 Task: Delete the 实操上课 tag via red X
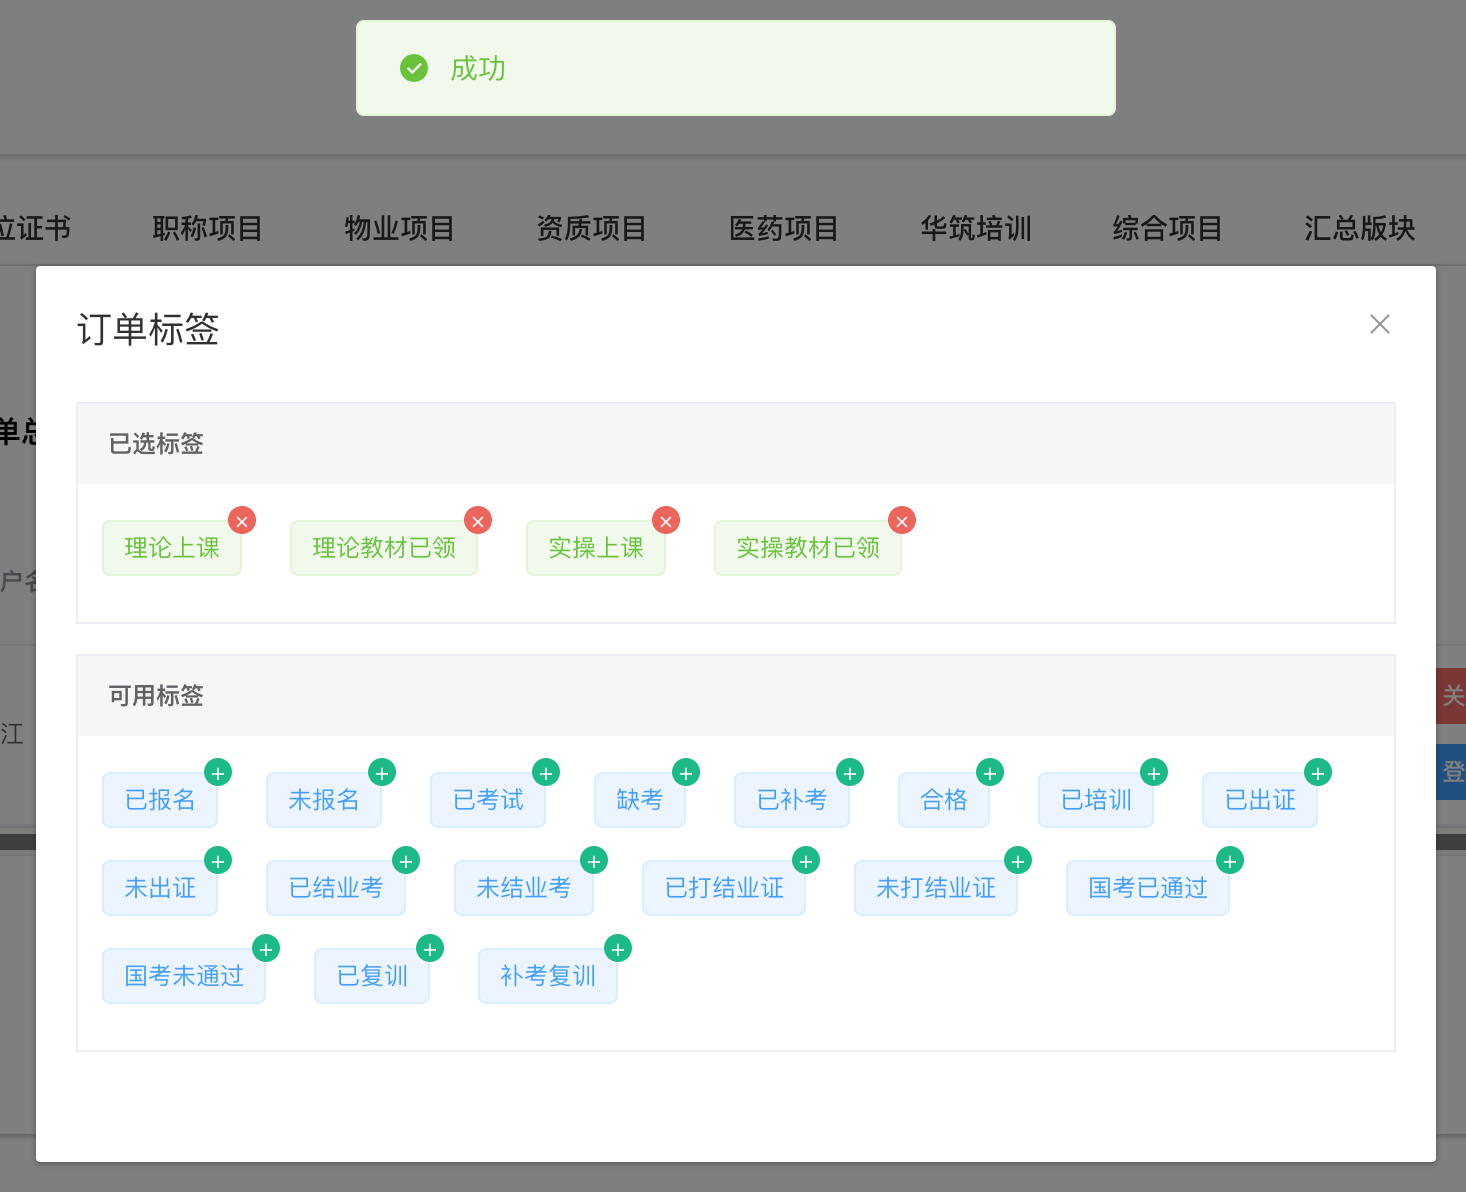click(x=666, y=521)
